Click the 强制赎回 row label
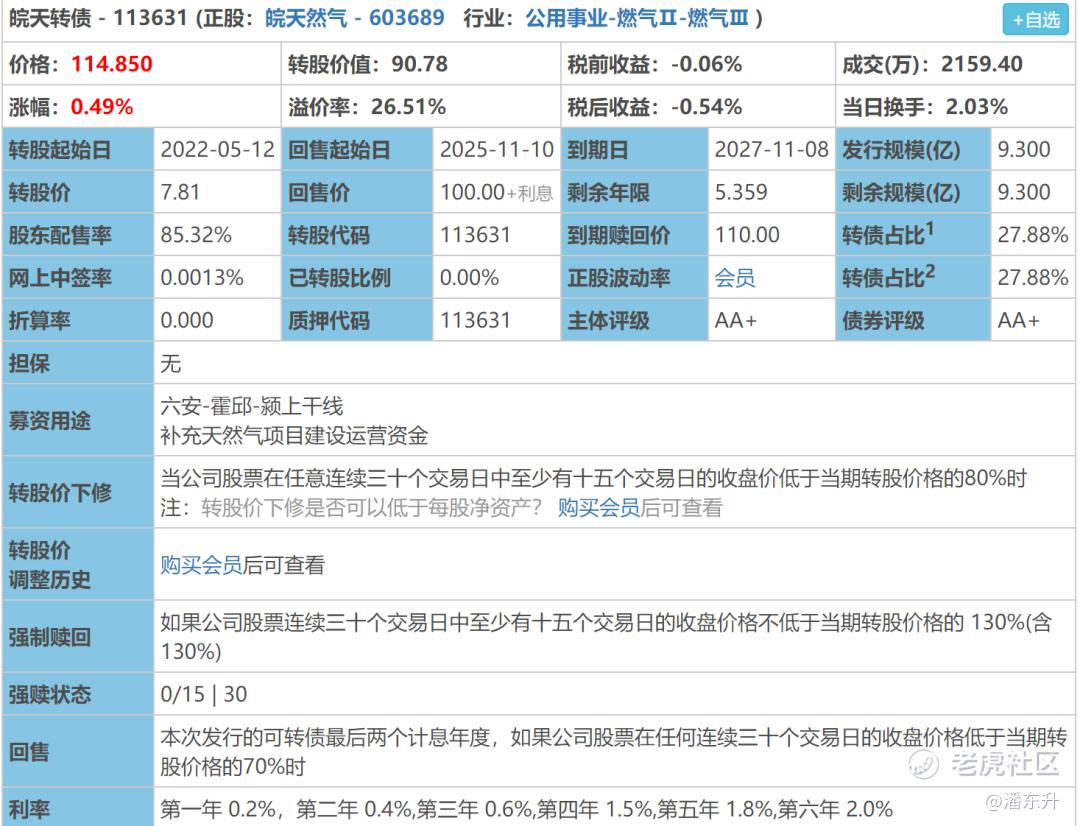This screenshot has width=1080, height=826. point(78,637)
